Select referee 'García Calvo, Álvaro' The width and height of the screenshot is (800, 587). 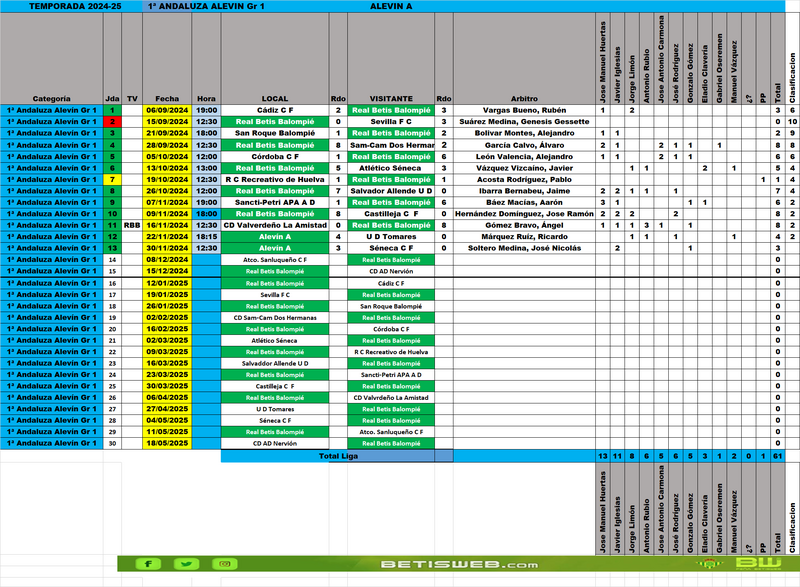tap(524, 145)
